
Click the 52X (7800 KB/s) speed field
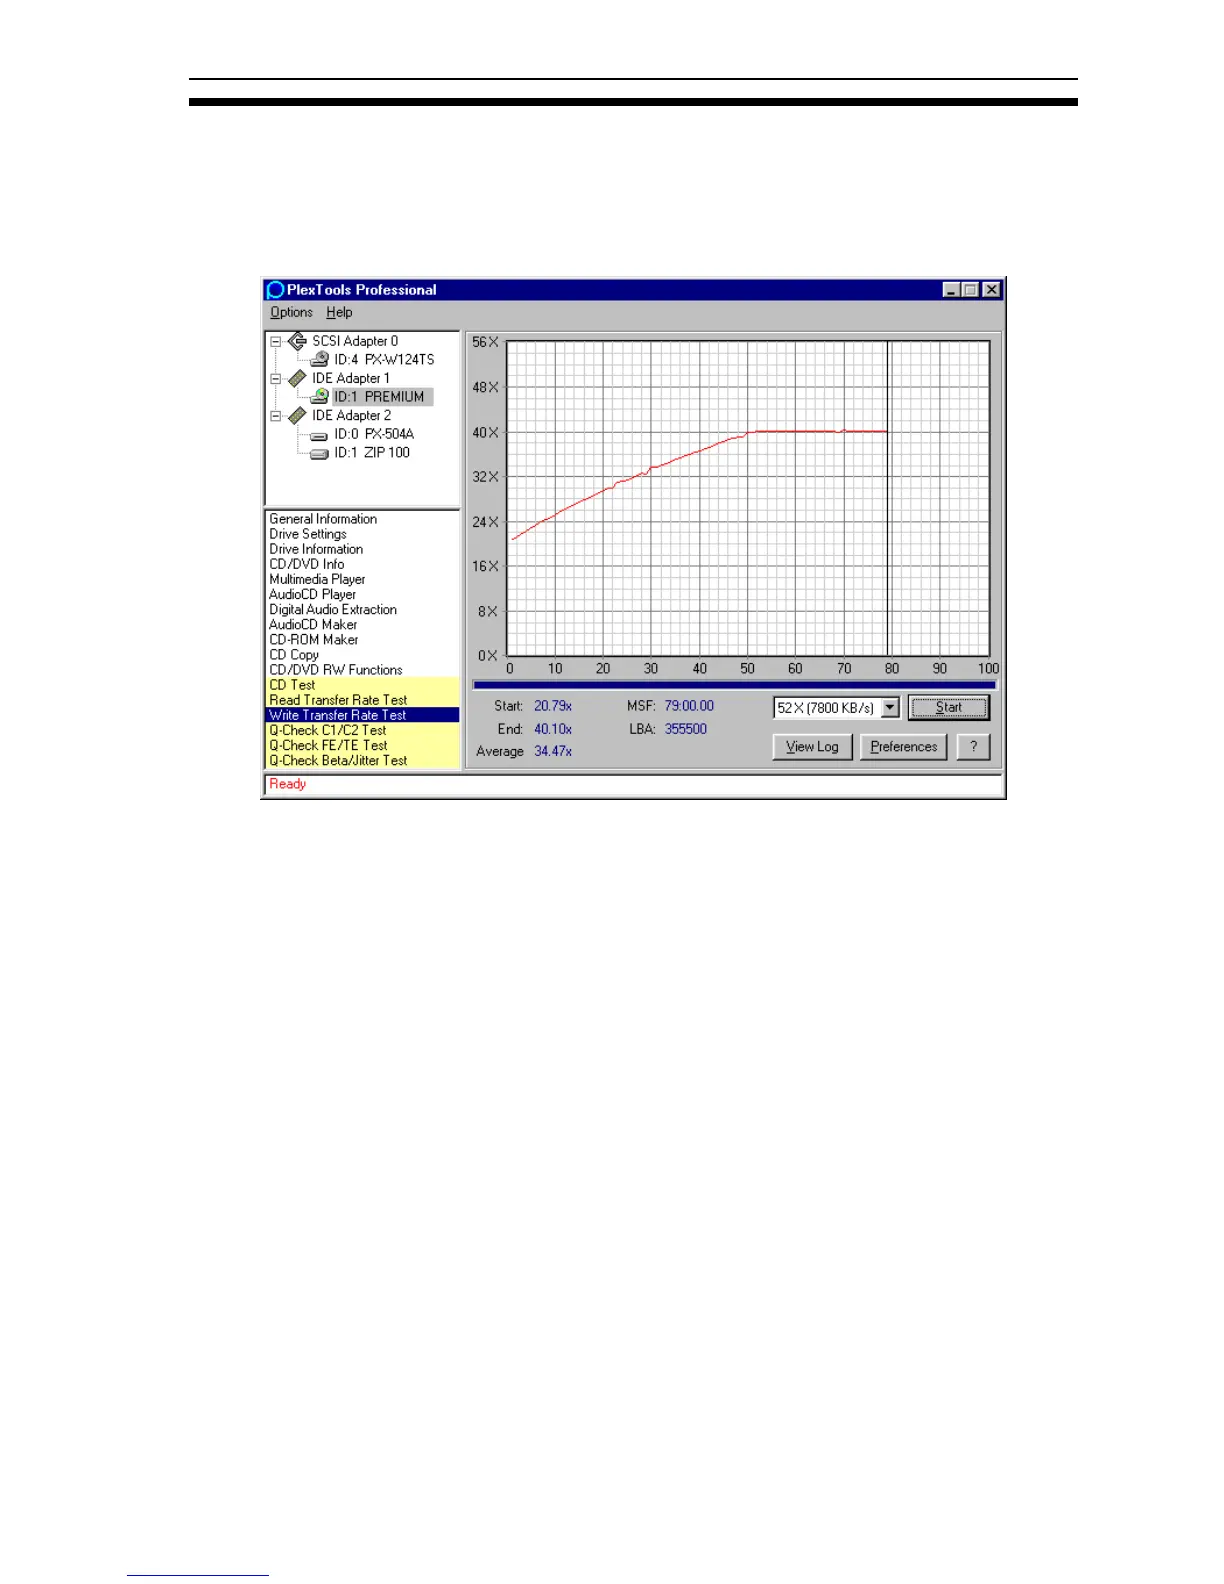click(827, 708)
